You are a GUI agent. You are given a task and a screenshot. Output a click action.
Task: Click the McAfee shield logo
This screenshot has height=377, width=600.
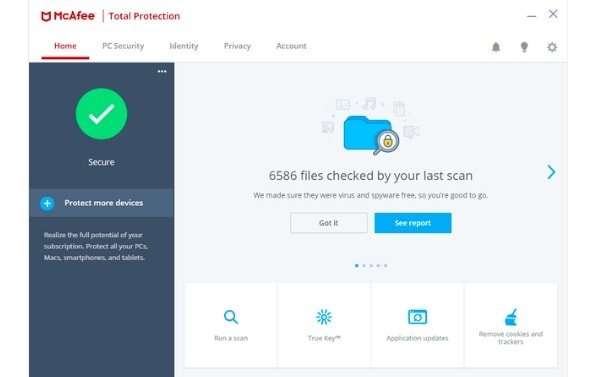[46, 16]
